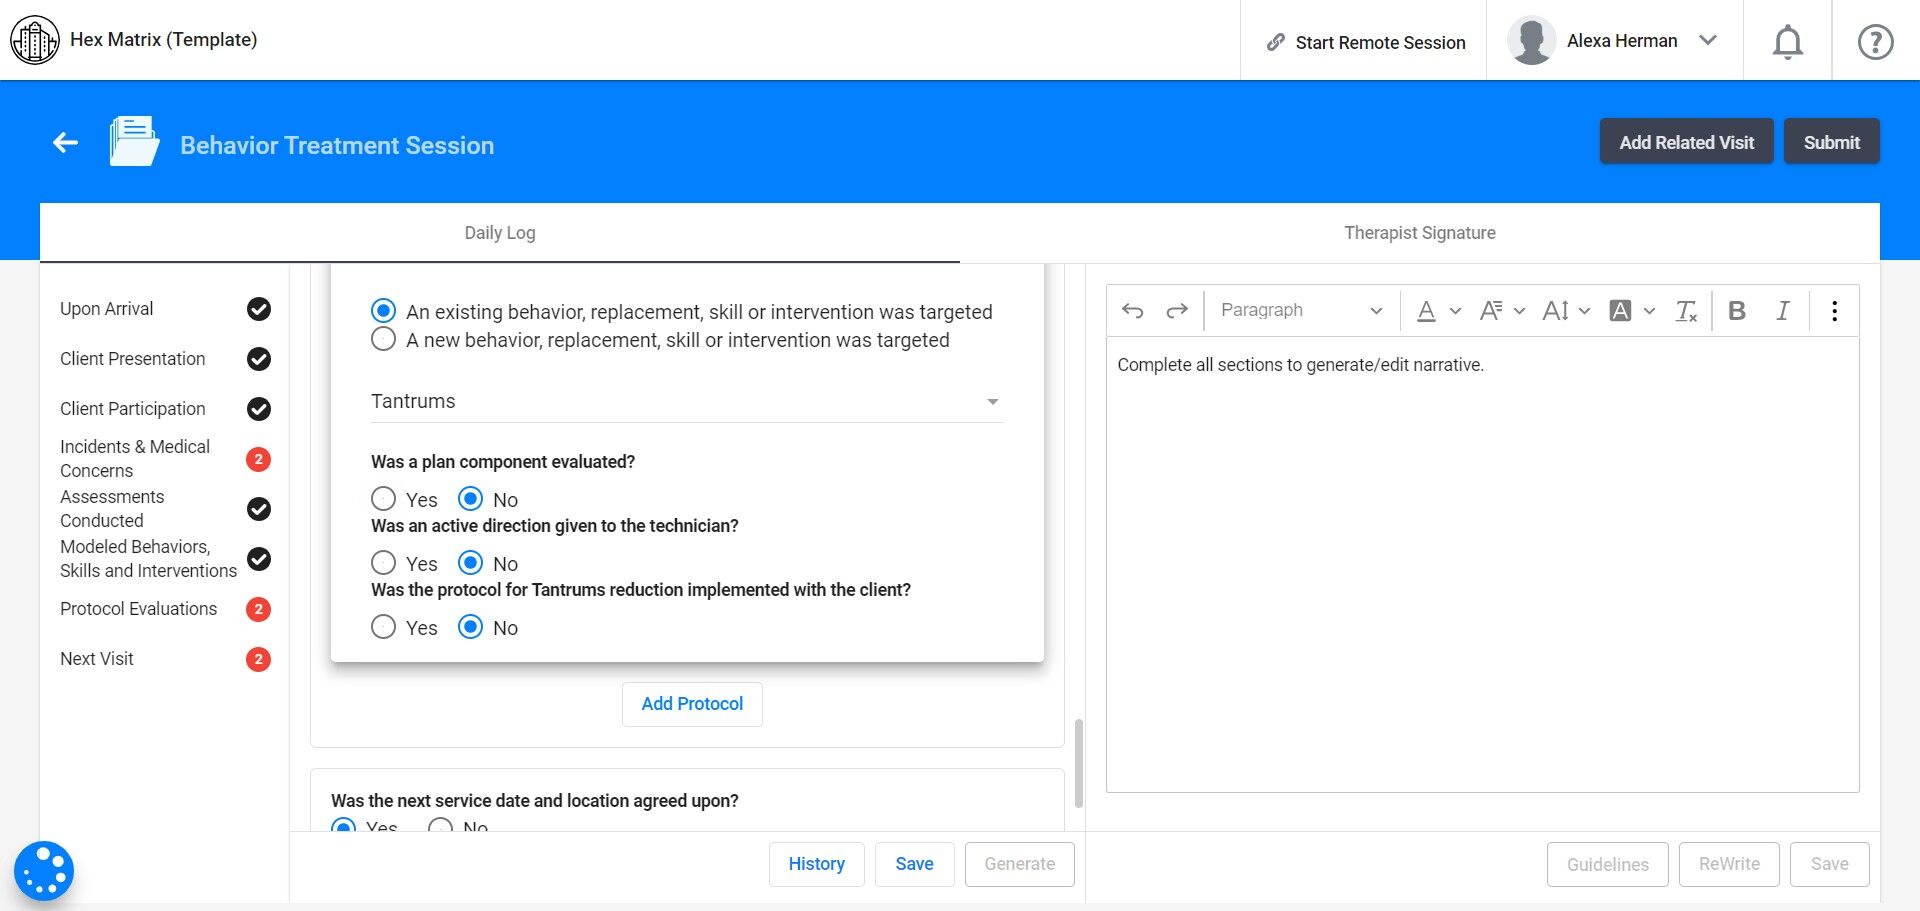Select Yes for Tantrums protocol implemented
The width and height of the screenshot is (1920, 911).
(x=383, y=627)
